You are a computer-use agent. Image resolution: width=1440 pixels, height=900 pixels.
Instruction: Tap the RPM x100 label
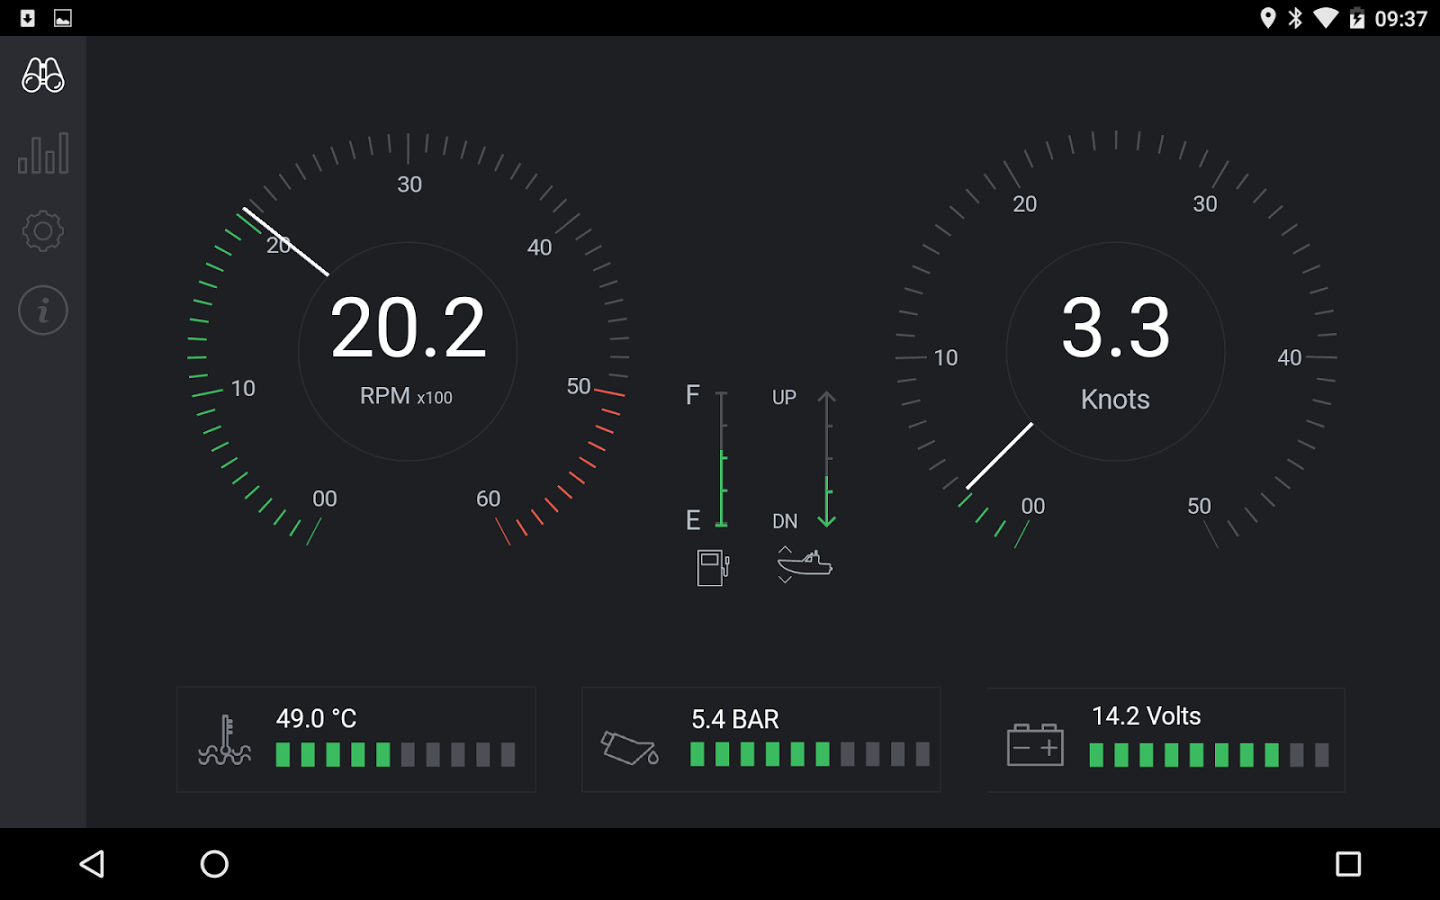click(406, 396)
